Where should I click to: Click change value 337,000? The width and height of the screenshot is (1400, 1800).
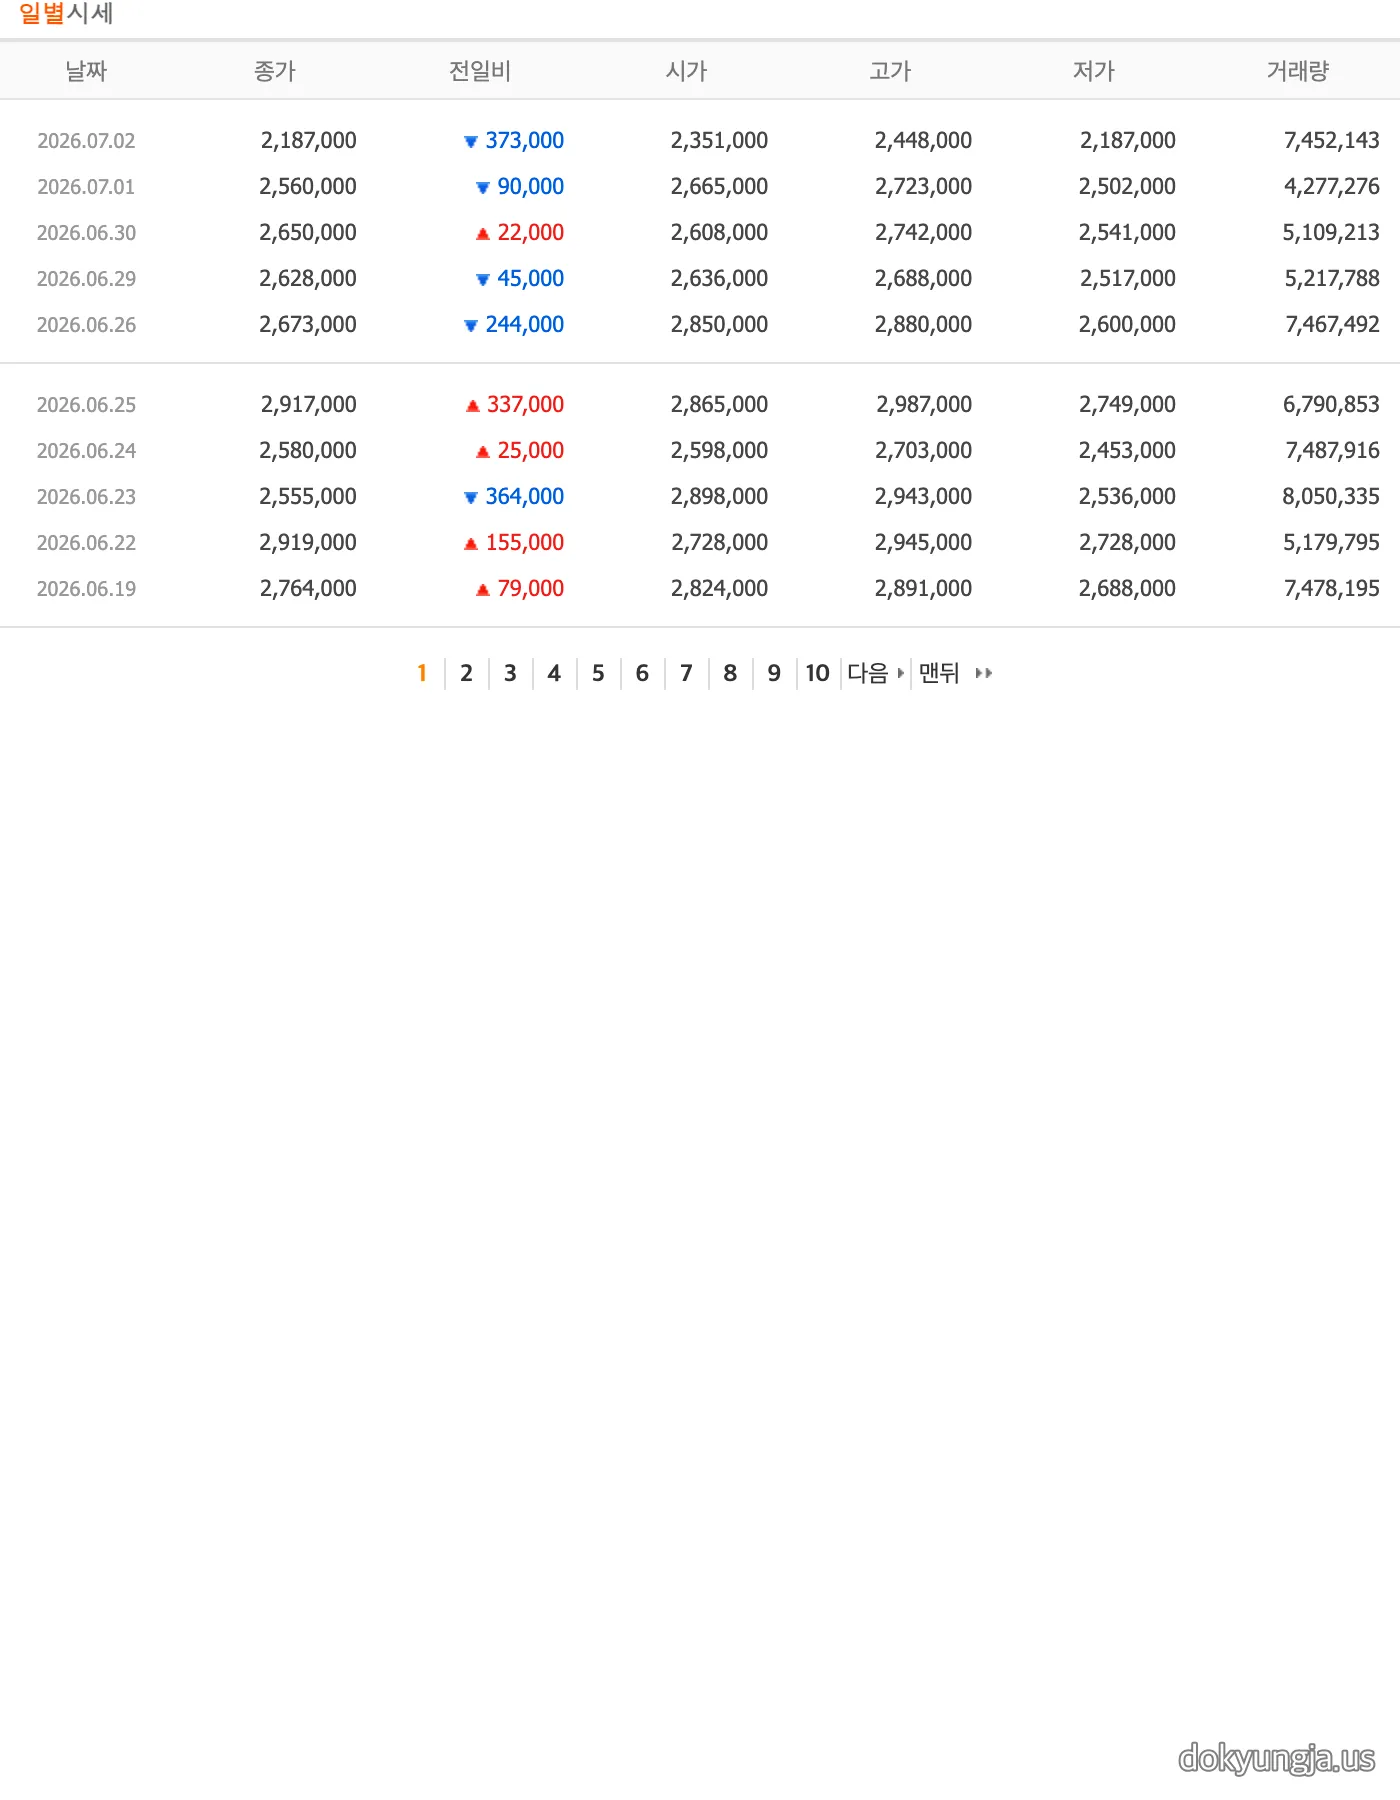pyautogui.click(x=526, y=405)
